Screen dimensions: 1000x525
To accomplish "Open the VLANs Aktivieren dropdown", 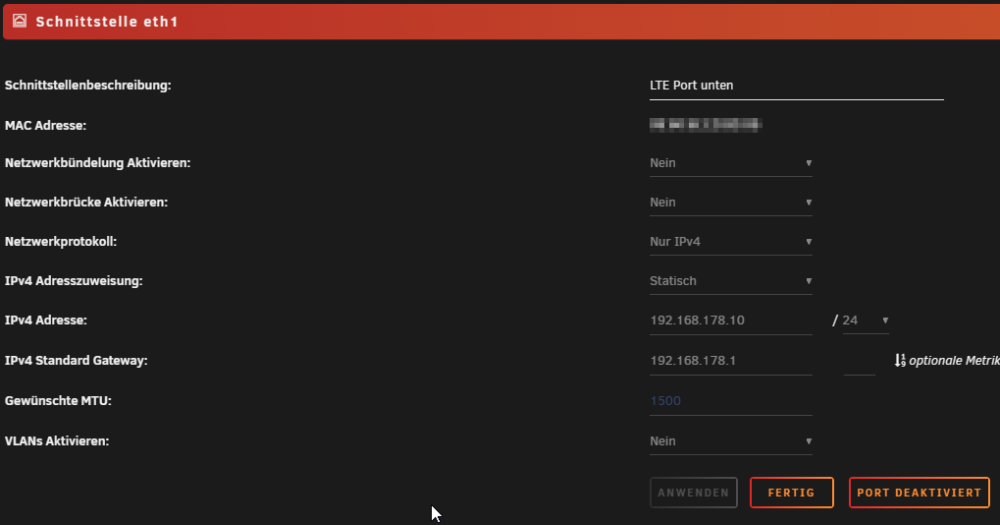I will pos(731,441).
